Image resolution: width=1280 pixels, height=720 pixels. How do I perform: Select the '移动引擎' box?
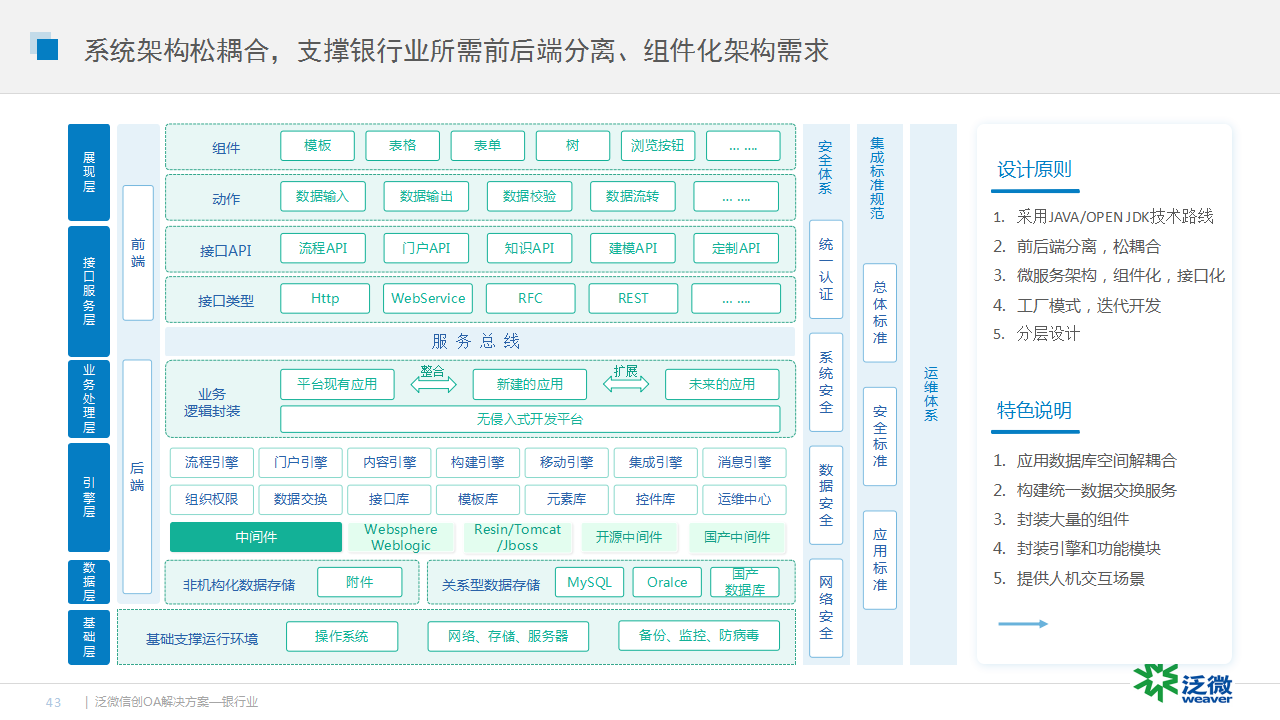567,462
